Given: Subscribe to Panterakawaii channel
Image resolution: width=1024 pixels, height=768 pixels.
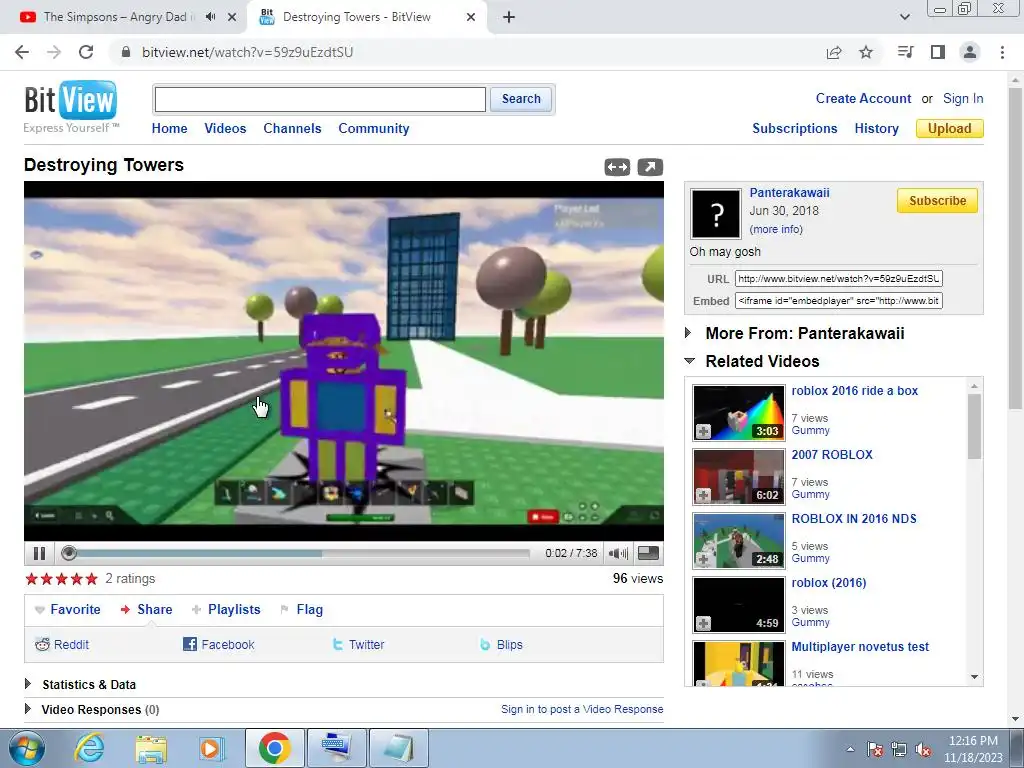Looking at the screenshot, I should pyautogui.click(x=937, y=200).
